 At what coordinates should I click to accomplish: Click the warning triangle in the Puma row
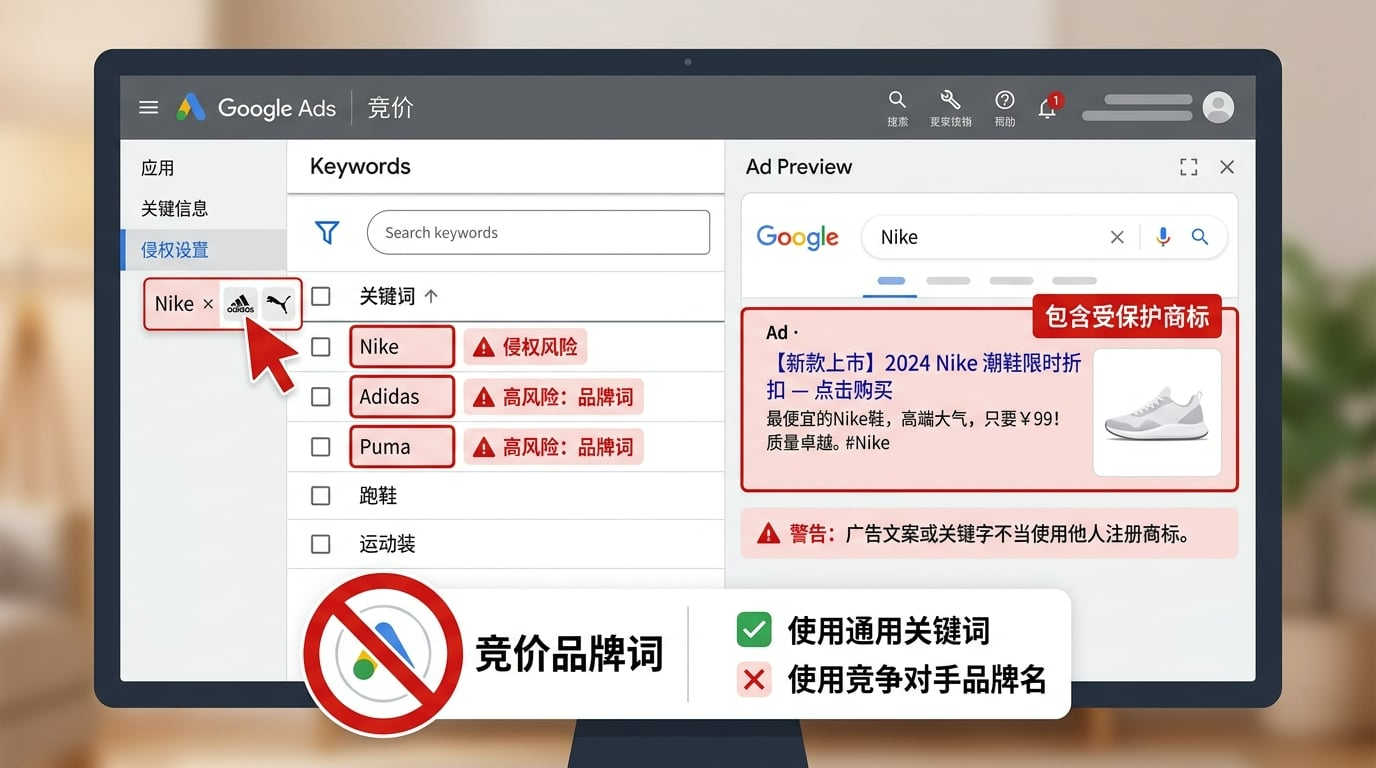pos(484,447)
